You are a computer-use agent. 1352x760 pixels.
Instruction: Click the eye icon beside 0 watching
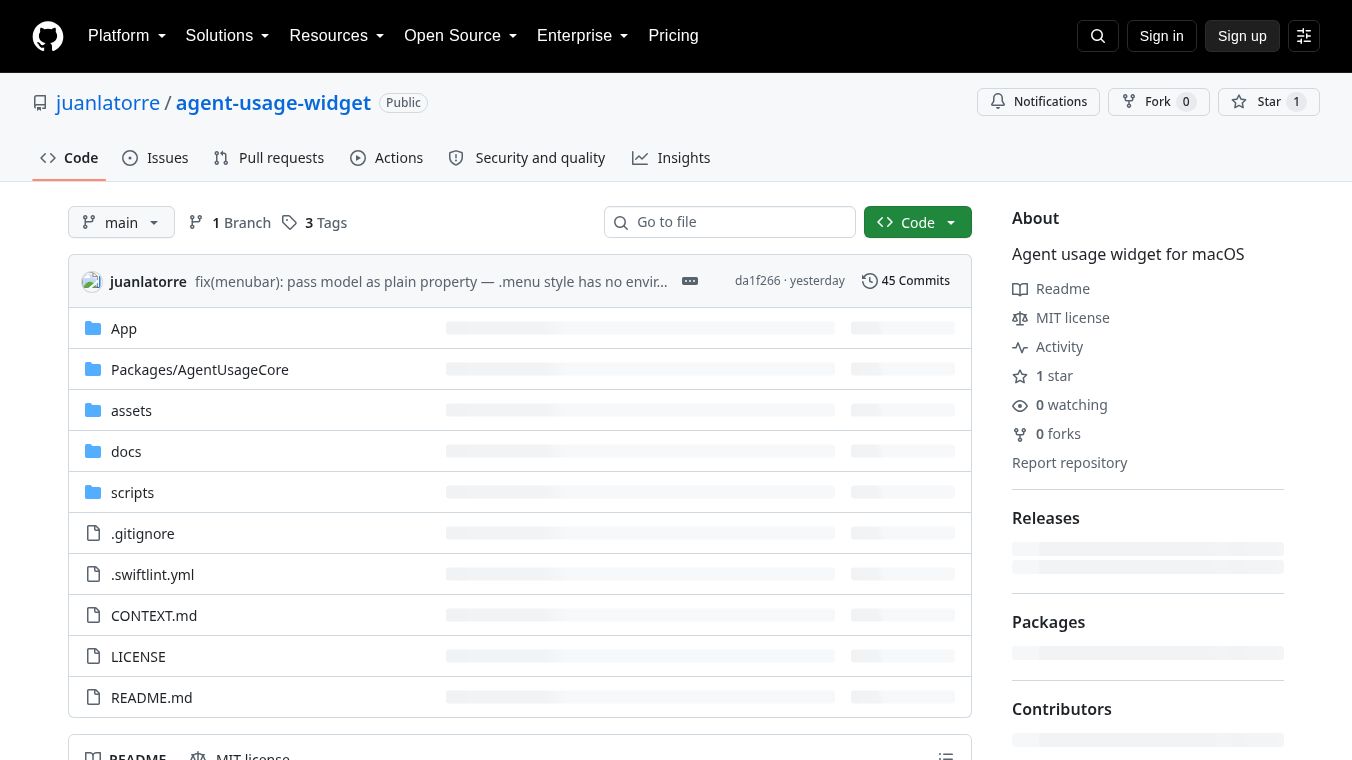pos(1020,405)
